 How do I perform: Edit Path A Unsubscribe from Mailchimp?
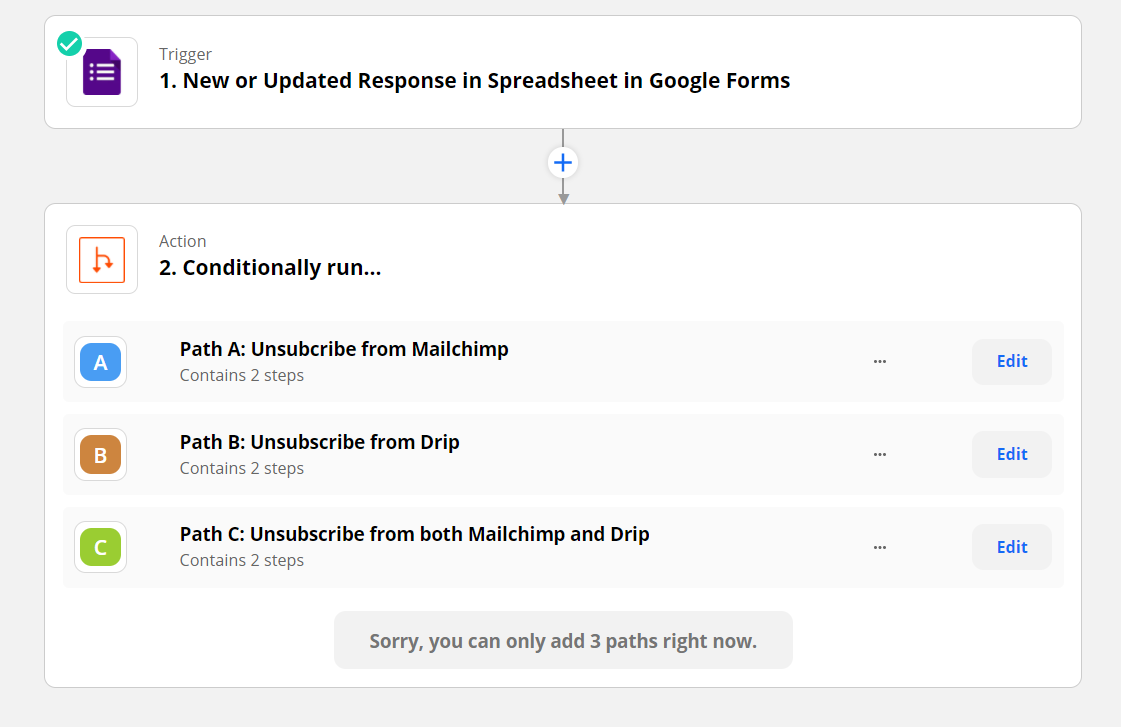point(1011,362)
